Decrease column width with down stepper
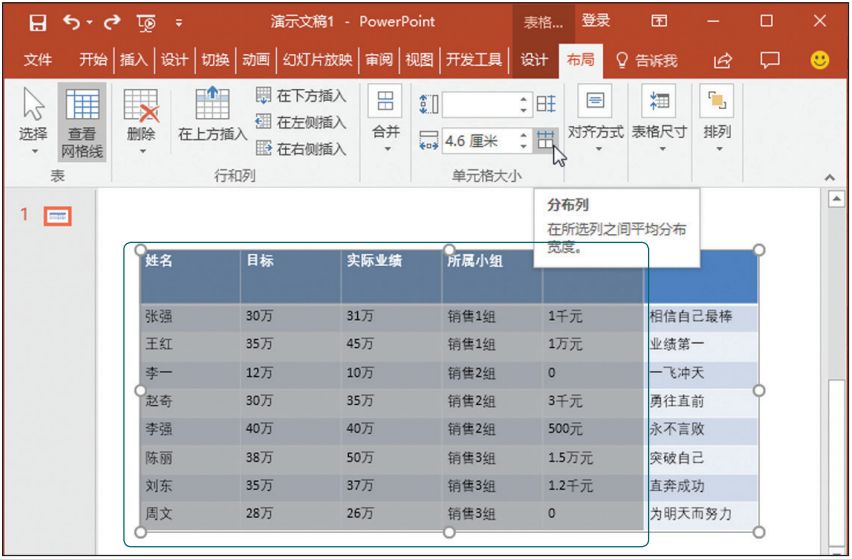This screenshot has width=852, height=559. tap(523, 147)
